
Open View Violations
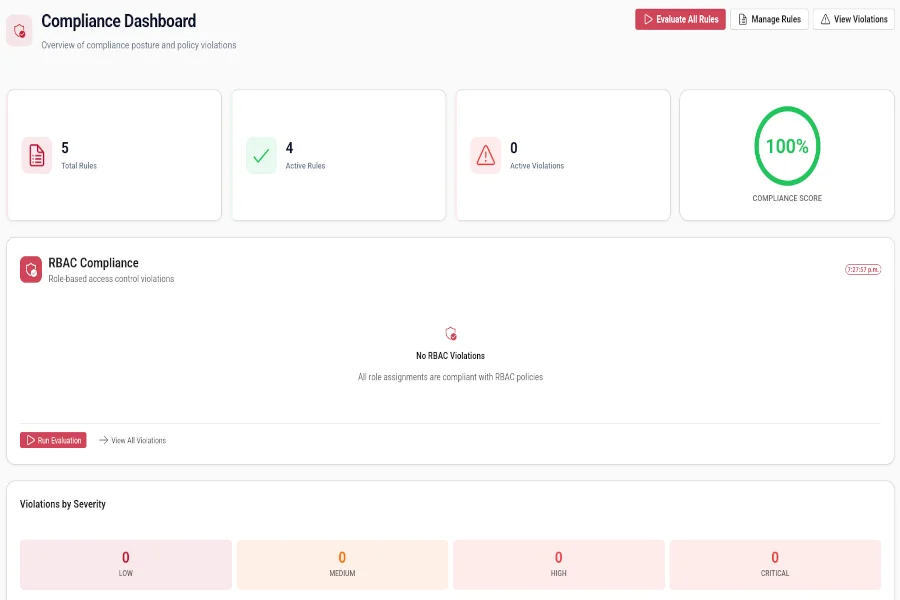[853, 19]
